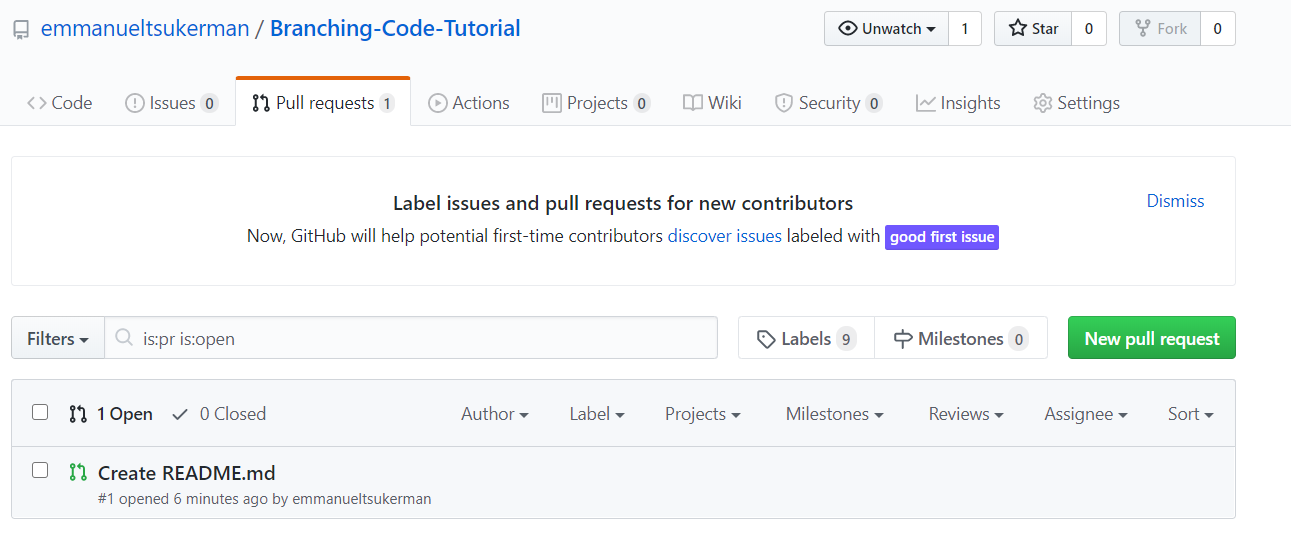Open the Sort dropdown
Viewport: 1291px width, 549px height.
click(x=1190, y=414)
